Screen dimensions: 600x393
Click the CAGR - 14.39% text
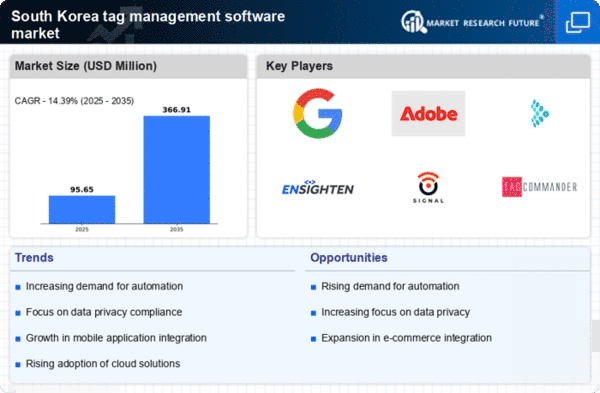tap(74, 101)
